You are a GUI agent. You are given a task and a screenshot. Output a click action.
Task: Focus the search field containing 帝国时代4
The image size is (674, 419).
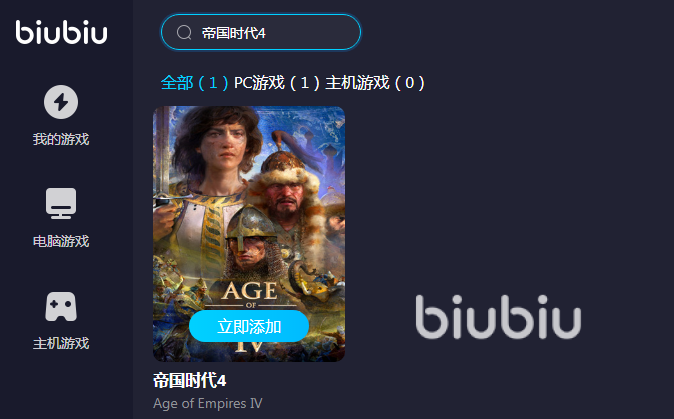[261, 32]
